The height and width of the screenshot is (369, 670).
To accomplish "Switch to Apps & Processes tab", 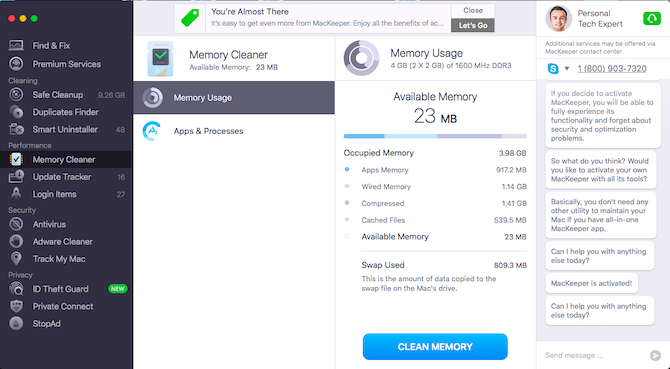I will coord(234,131).
